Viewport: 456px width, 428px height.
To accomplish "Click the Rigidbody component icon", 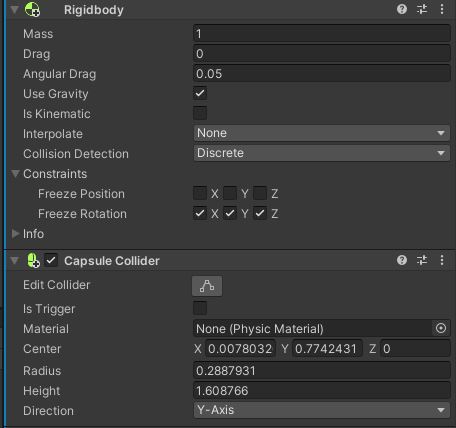I will click(32, 9).
